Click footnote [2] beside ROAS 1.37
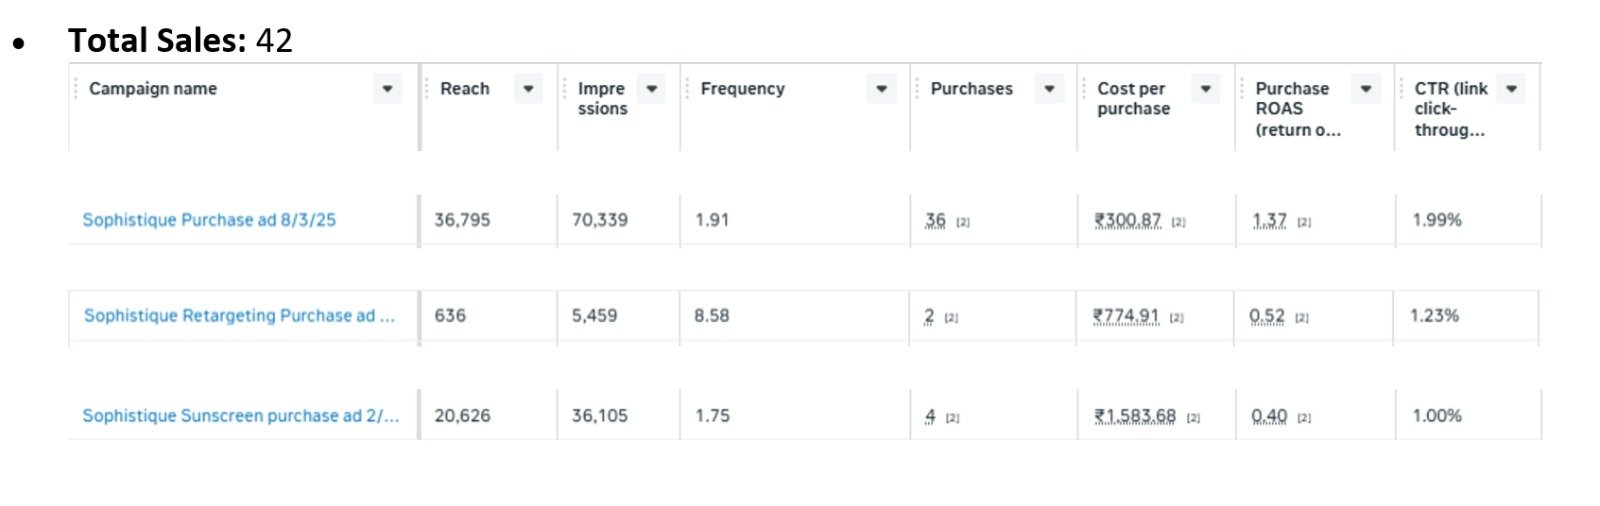The height and width of the screenshot is (506, 1600). [x=1304, y=223]
